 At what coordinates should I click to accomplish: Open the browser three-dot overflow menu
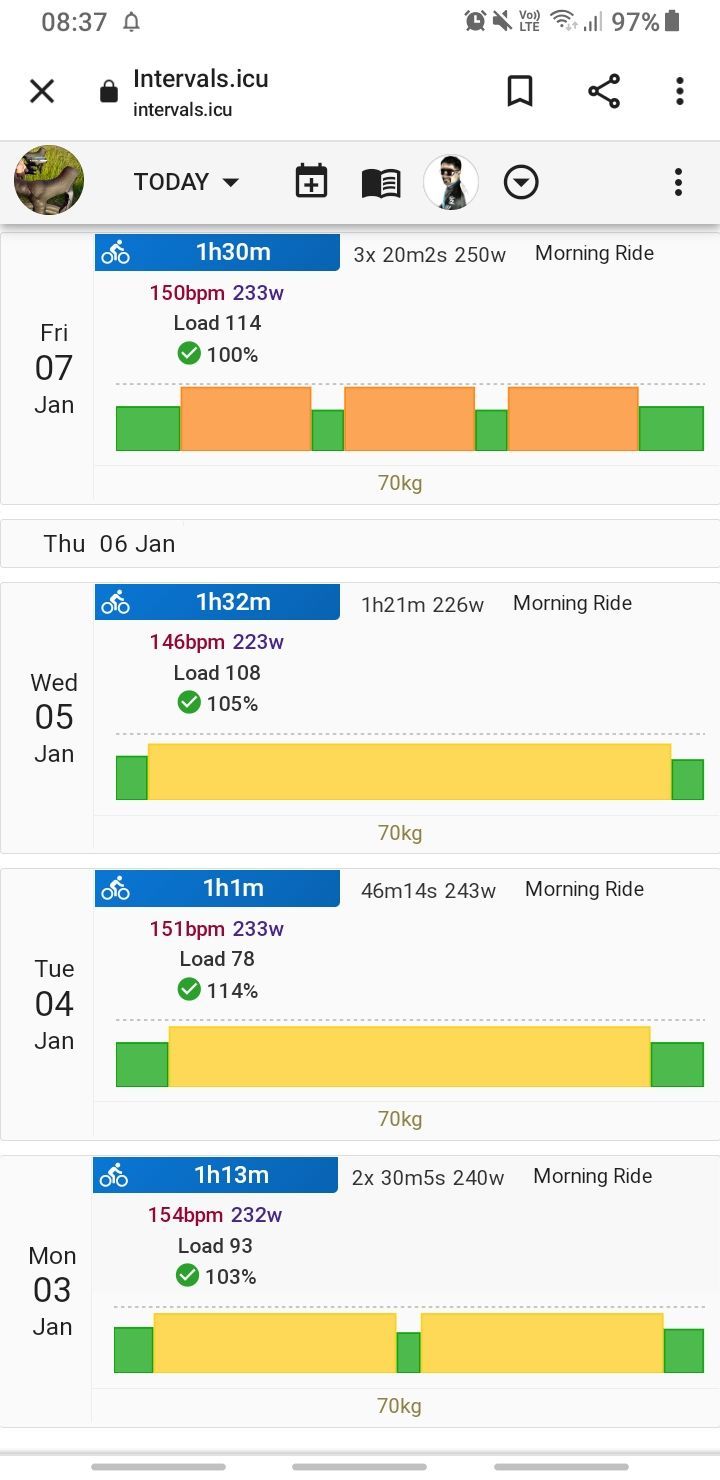coord(679,91)
